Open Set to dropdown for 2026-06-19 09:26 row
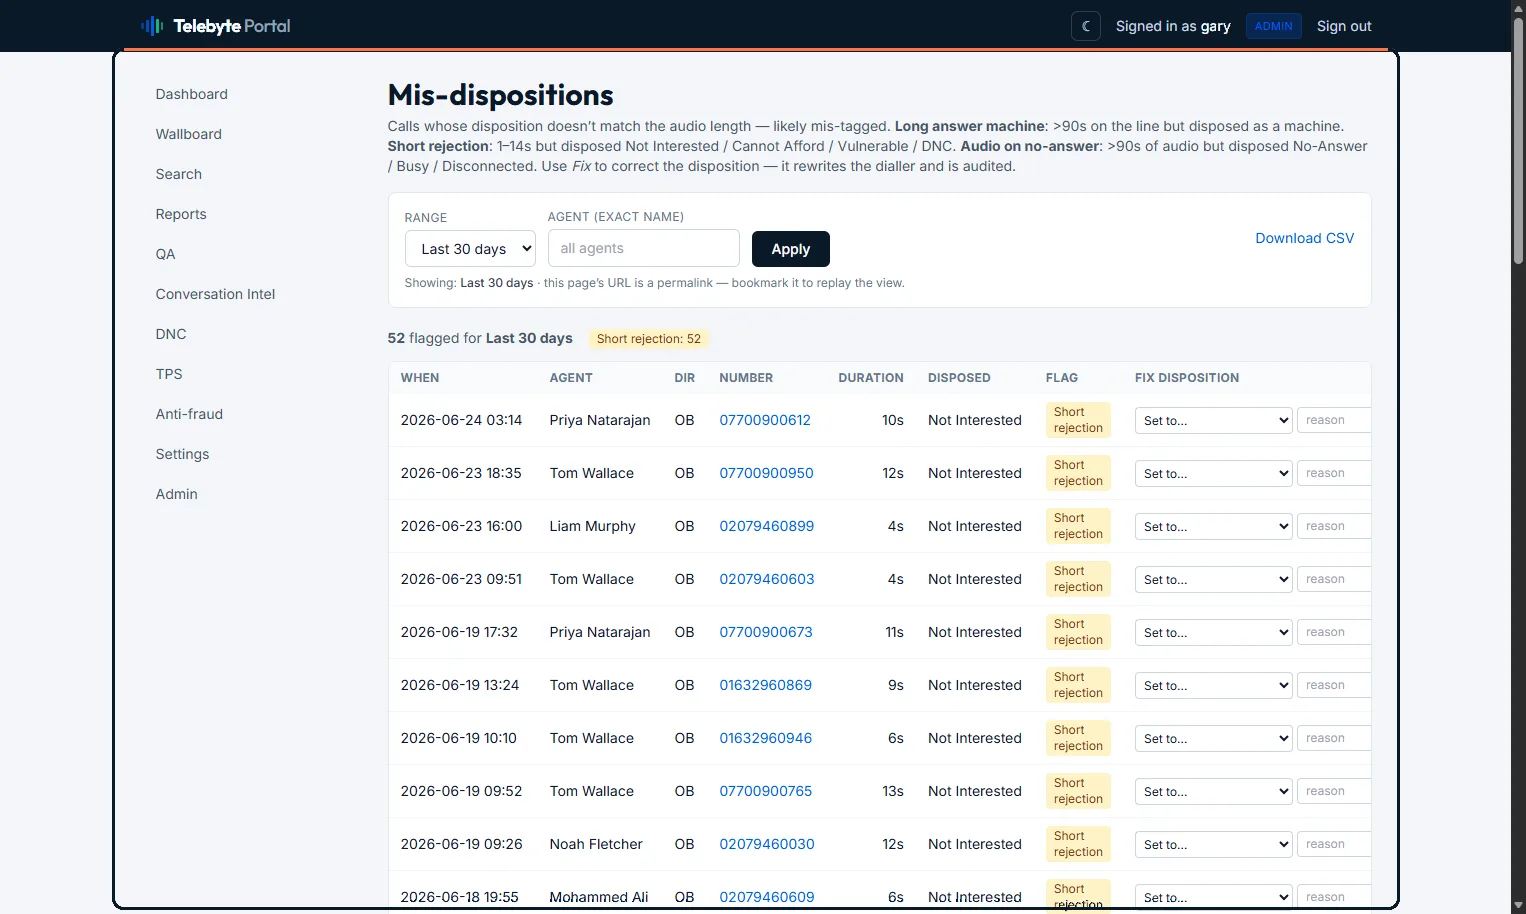Viewport: 1526px width, 914px height. (1213, 844)
